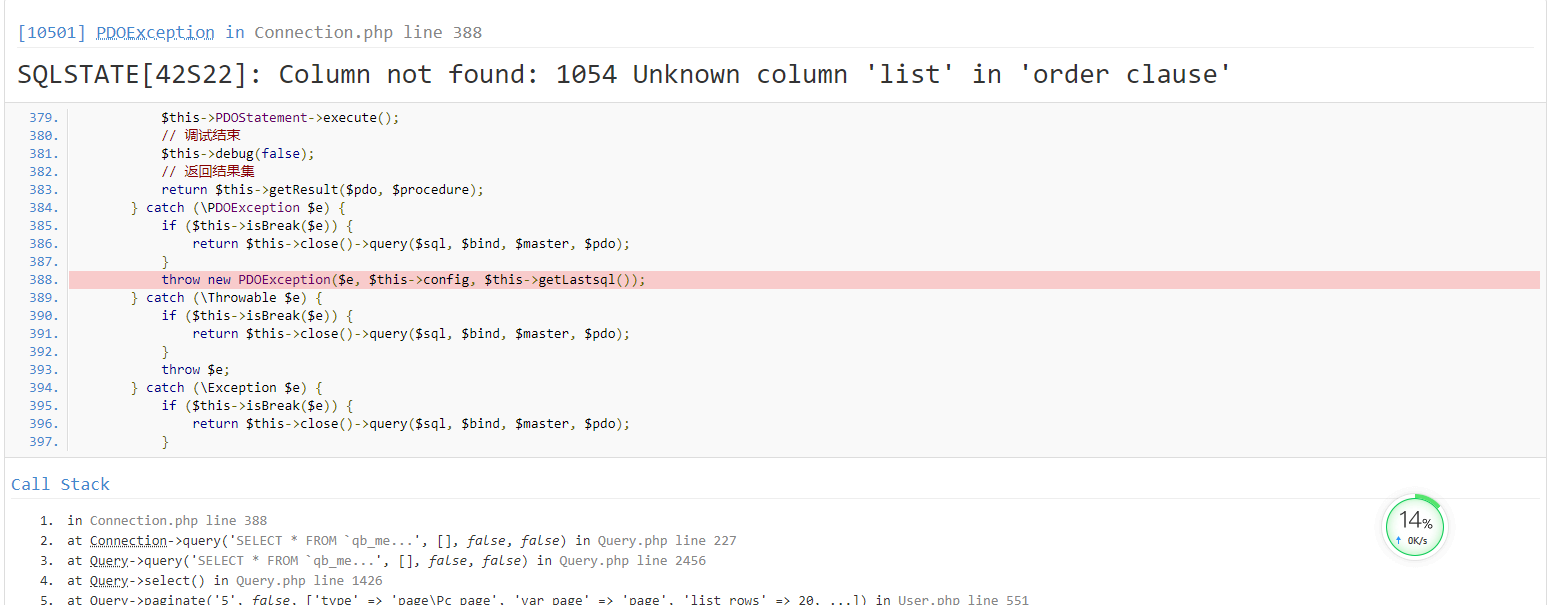Select the SQLSTATE error message heading
The width and height of the screenshot is (1551, 605).
click(x=624, y=75)
